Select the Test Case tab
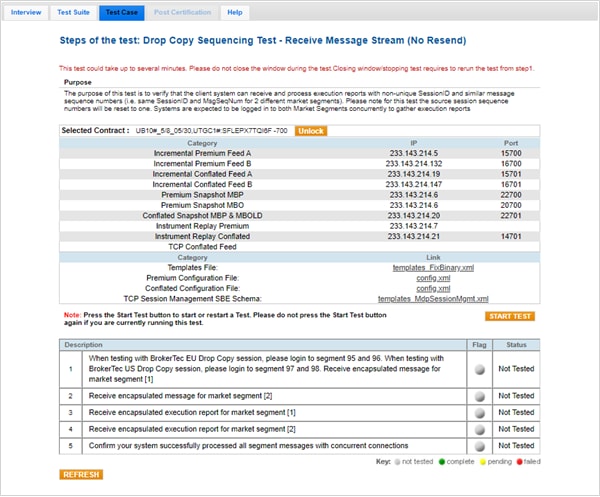Viewport: 600px width, 497px height. click(x=121, y=13)
